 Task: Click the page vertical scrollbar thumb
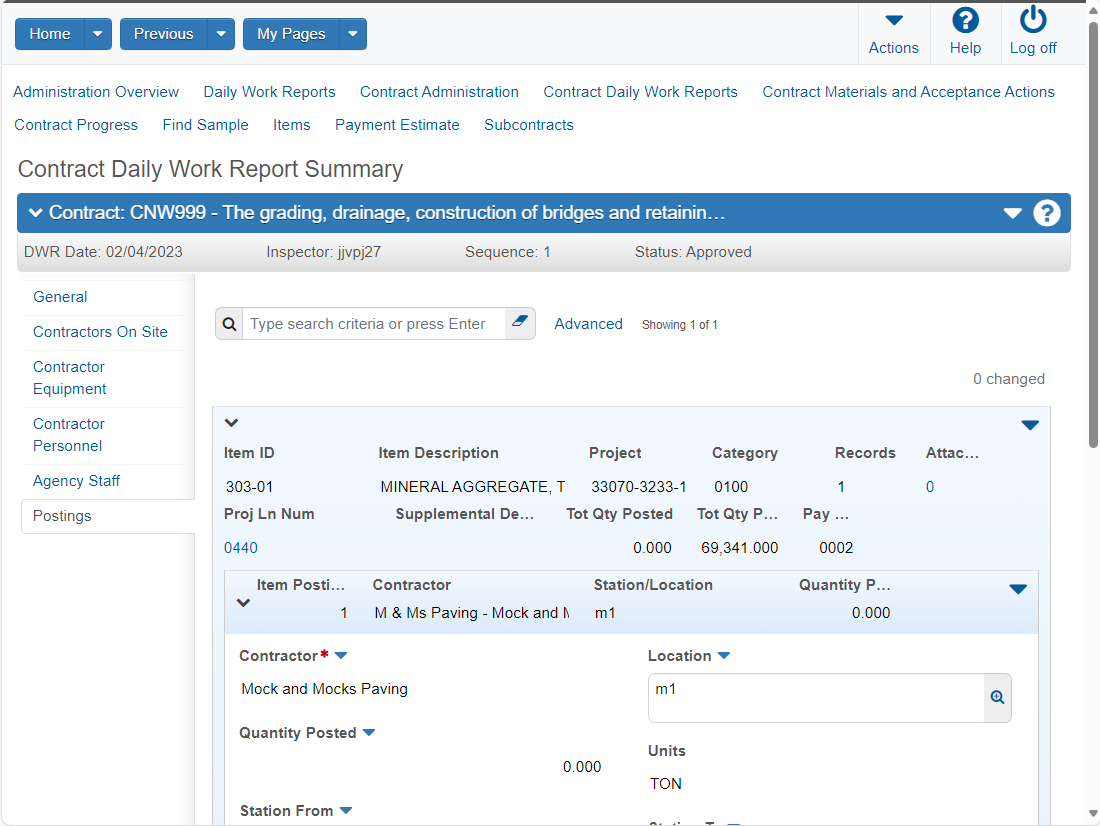1093,235
